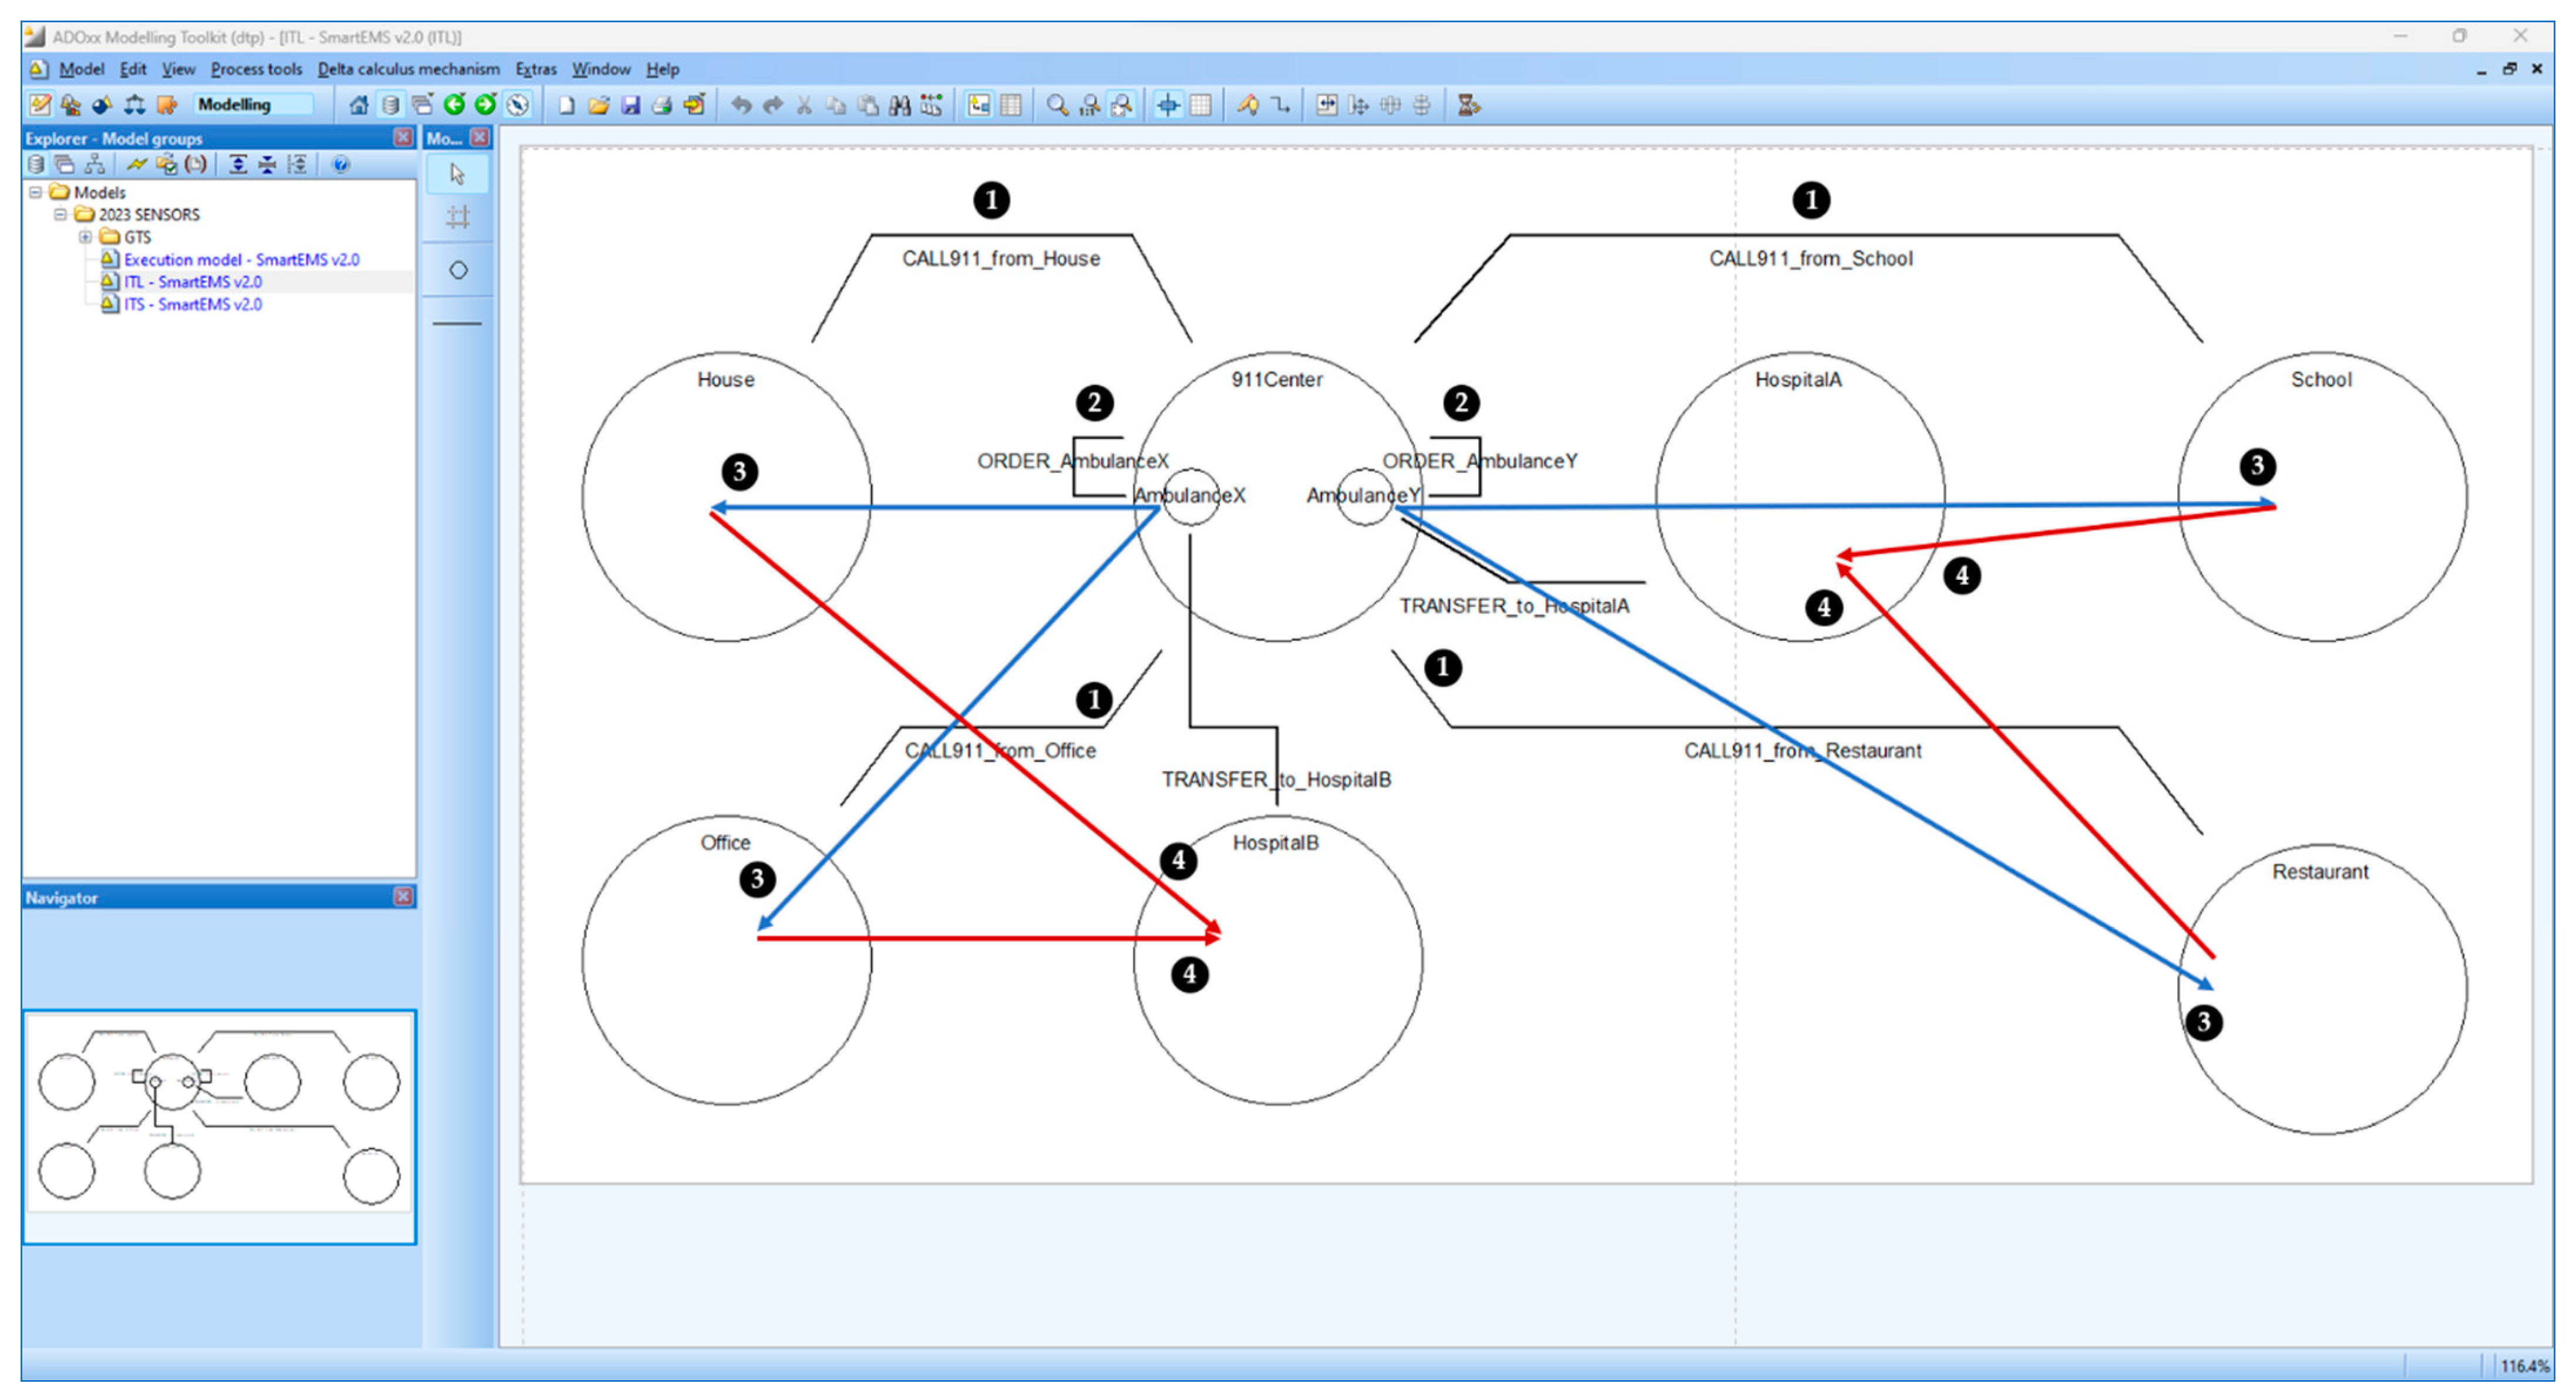This screenshot has width=2576, height=1400.
Task: Open Execution model - SmartEMS v2.0
Action: click(241, 259)
